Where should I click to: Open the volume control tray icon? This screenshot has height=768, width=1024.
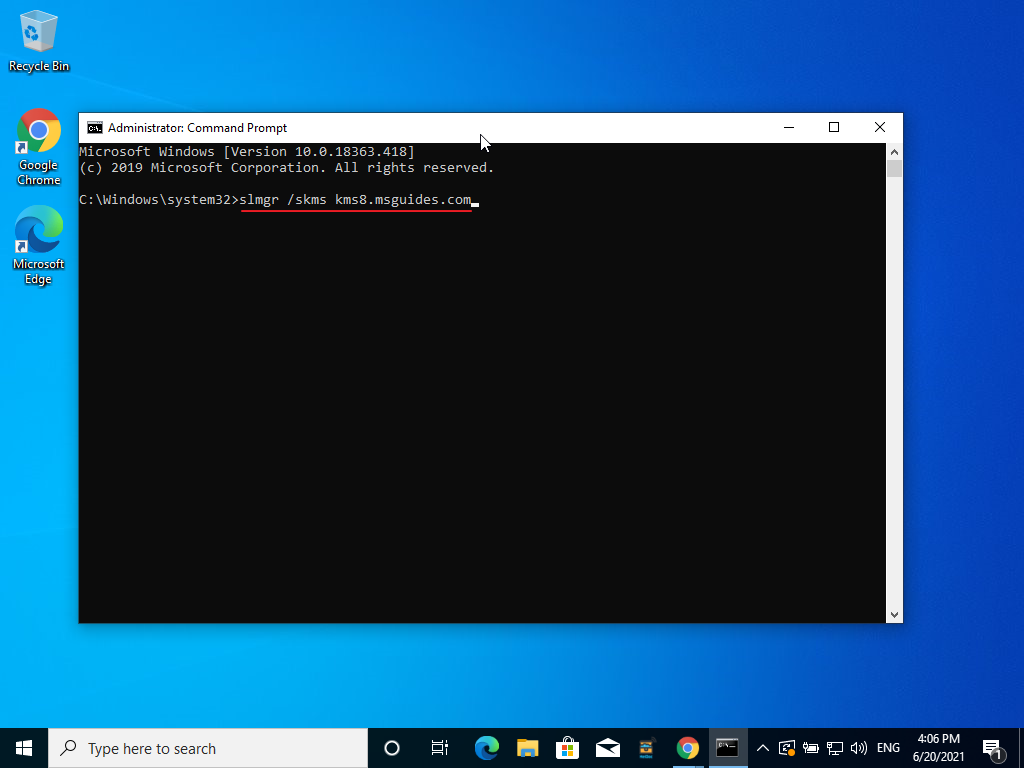pos(859,748)
